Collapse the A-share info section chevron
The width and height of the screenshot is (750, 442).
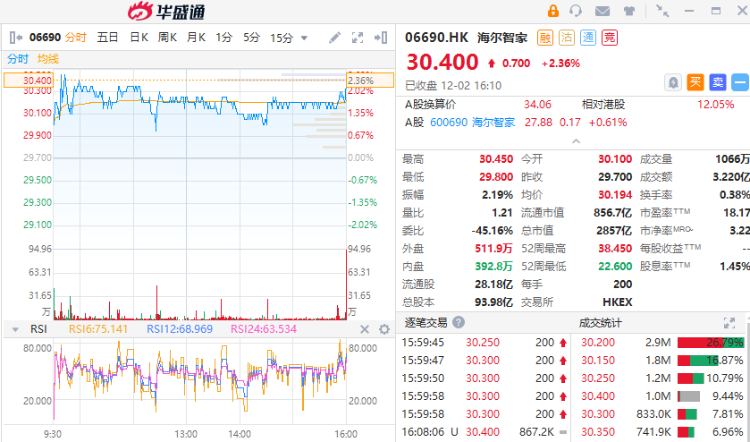[x=576, y=141]
